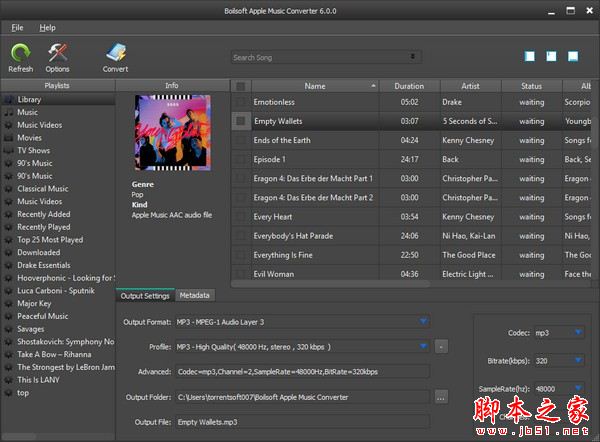Click the TV Shows playlist icon
Screen dimensions: 600x442
8,151
